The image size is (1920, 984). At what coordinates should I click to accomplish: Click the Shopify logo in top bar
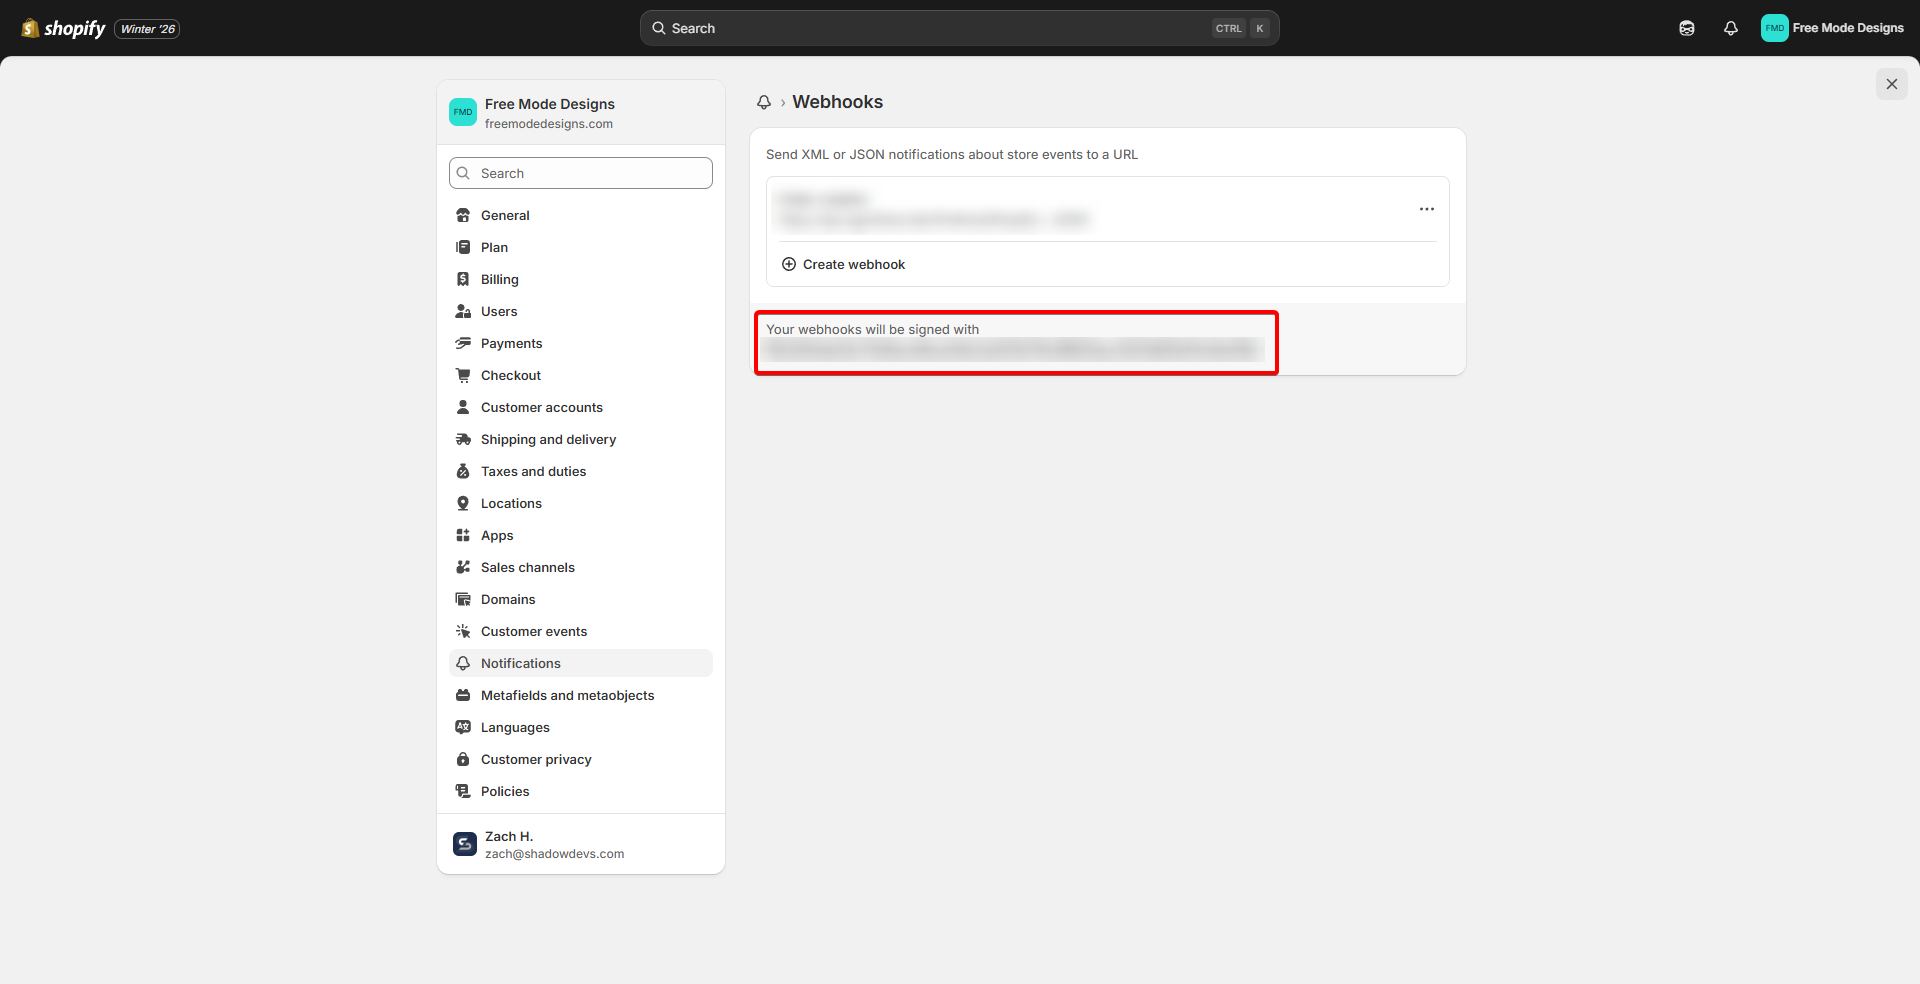coord(63,28)
